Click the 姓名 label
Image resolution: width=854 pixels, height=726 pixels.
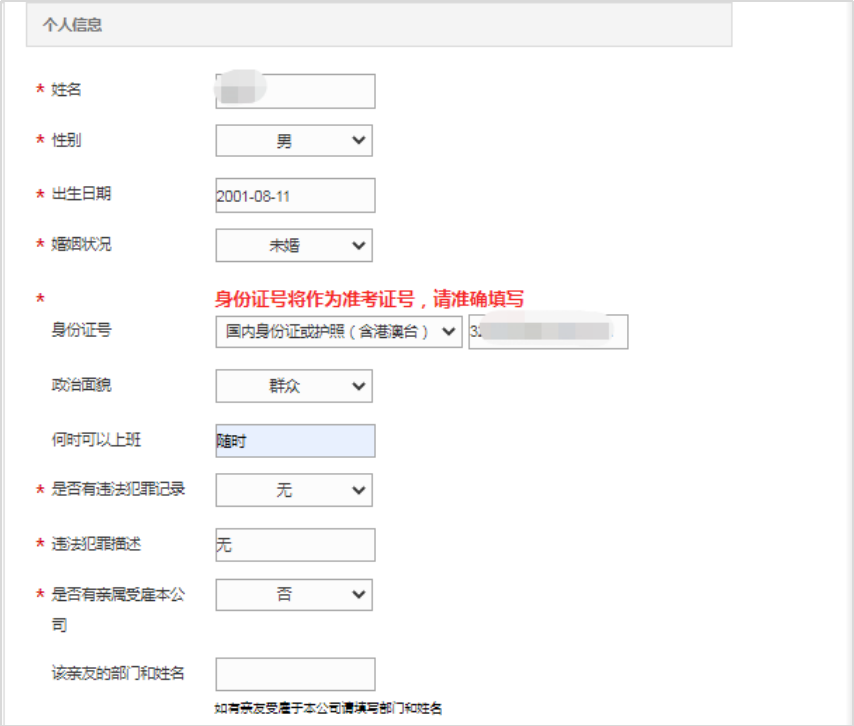[x=66, y=89]
